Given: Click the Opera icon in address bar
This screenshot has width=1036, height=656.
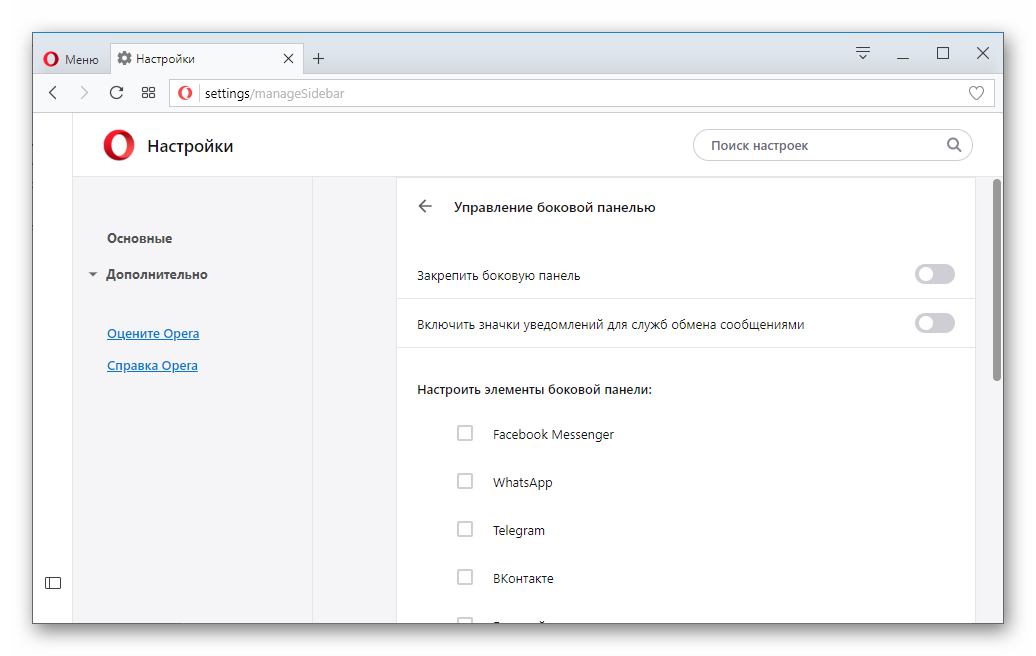Looking at the screenshot, I should (185, 93).
